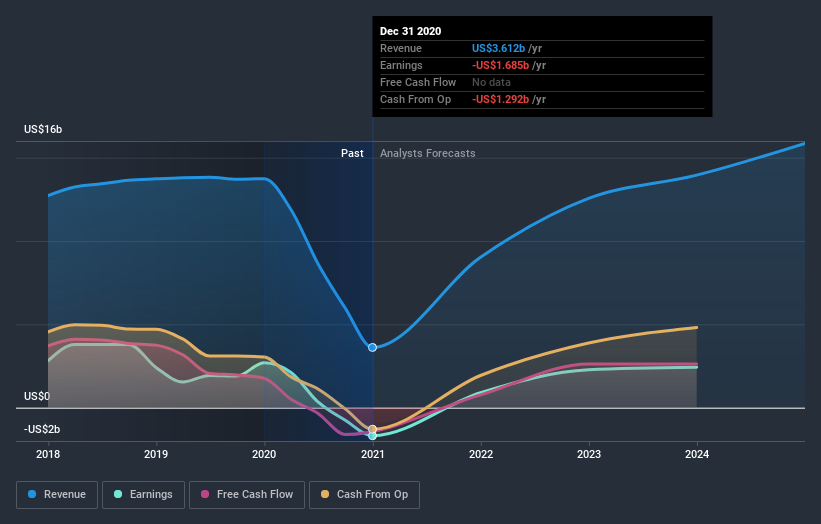Click the Earnings row label in tooltip
Screen dimensions: 821x524
(x=401, y=65)
